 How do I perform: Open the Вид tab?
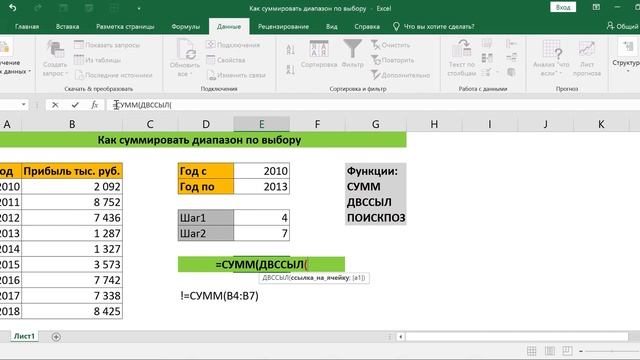tap(331, 27)
